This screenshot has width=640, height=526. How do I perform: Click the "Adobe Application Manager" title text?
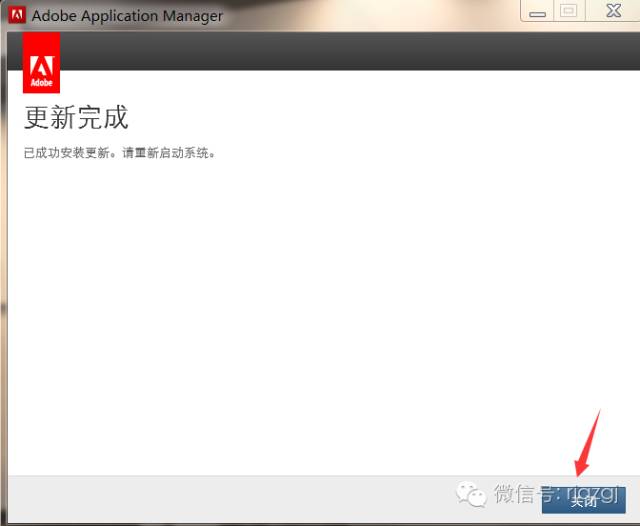click(x=127, y=16)
